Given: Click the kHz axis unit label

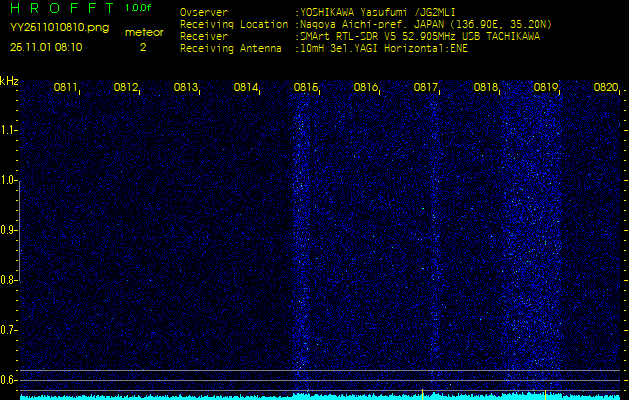Looking at the screenshot, I should click(x=9, y=81).
